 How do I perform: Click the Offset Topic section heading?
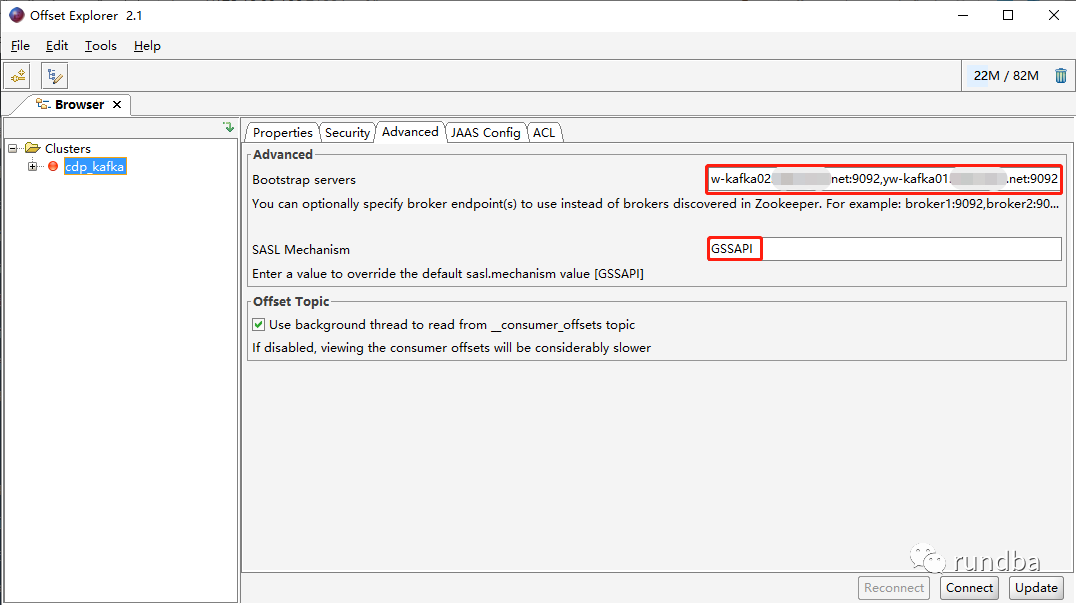(x=291, y=301)
